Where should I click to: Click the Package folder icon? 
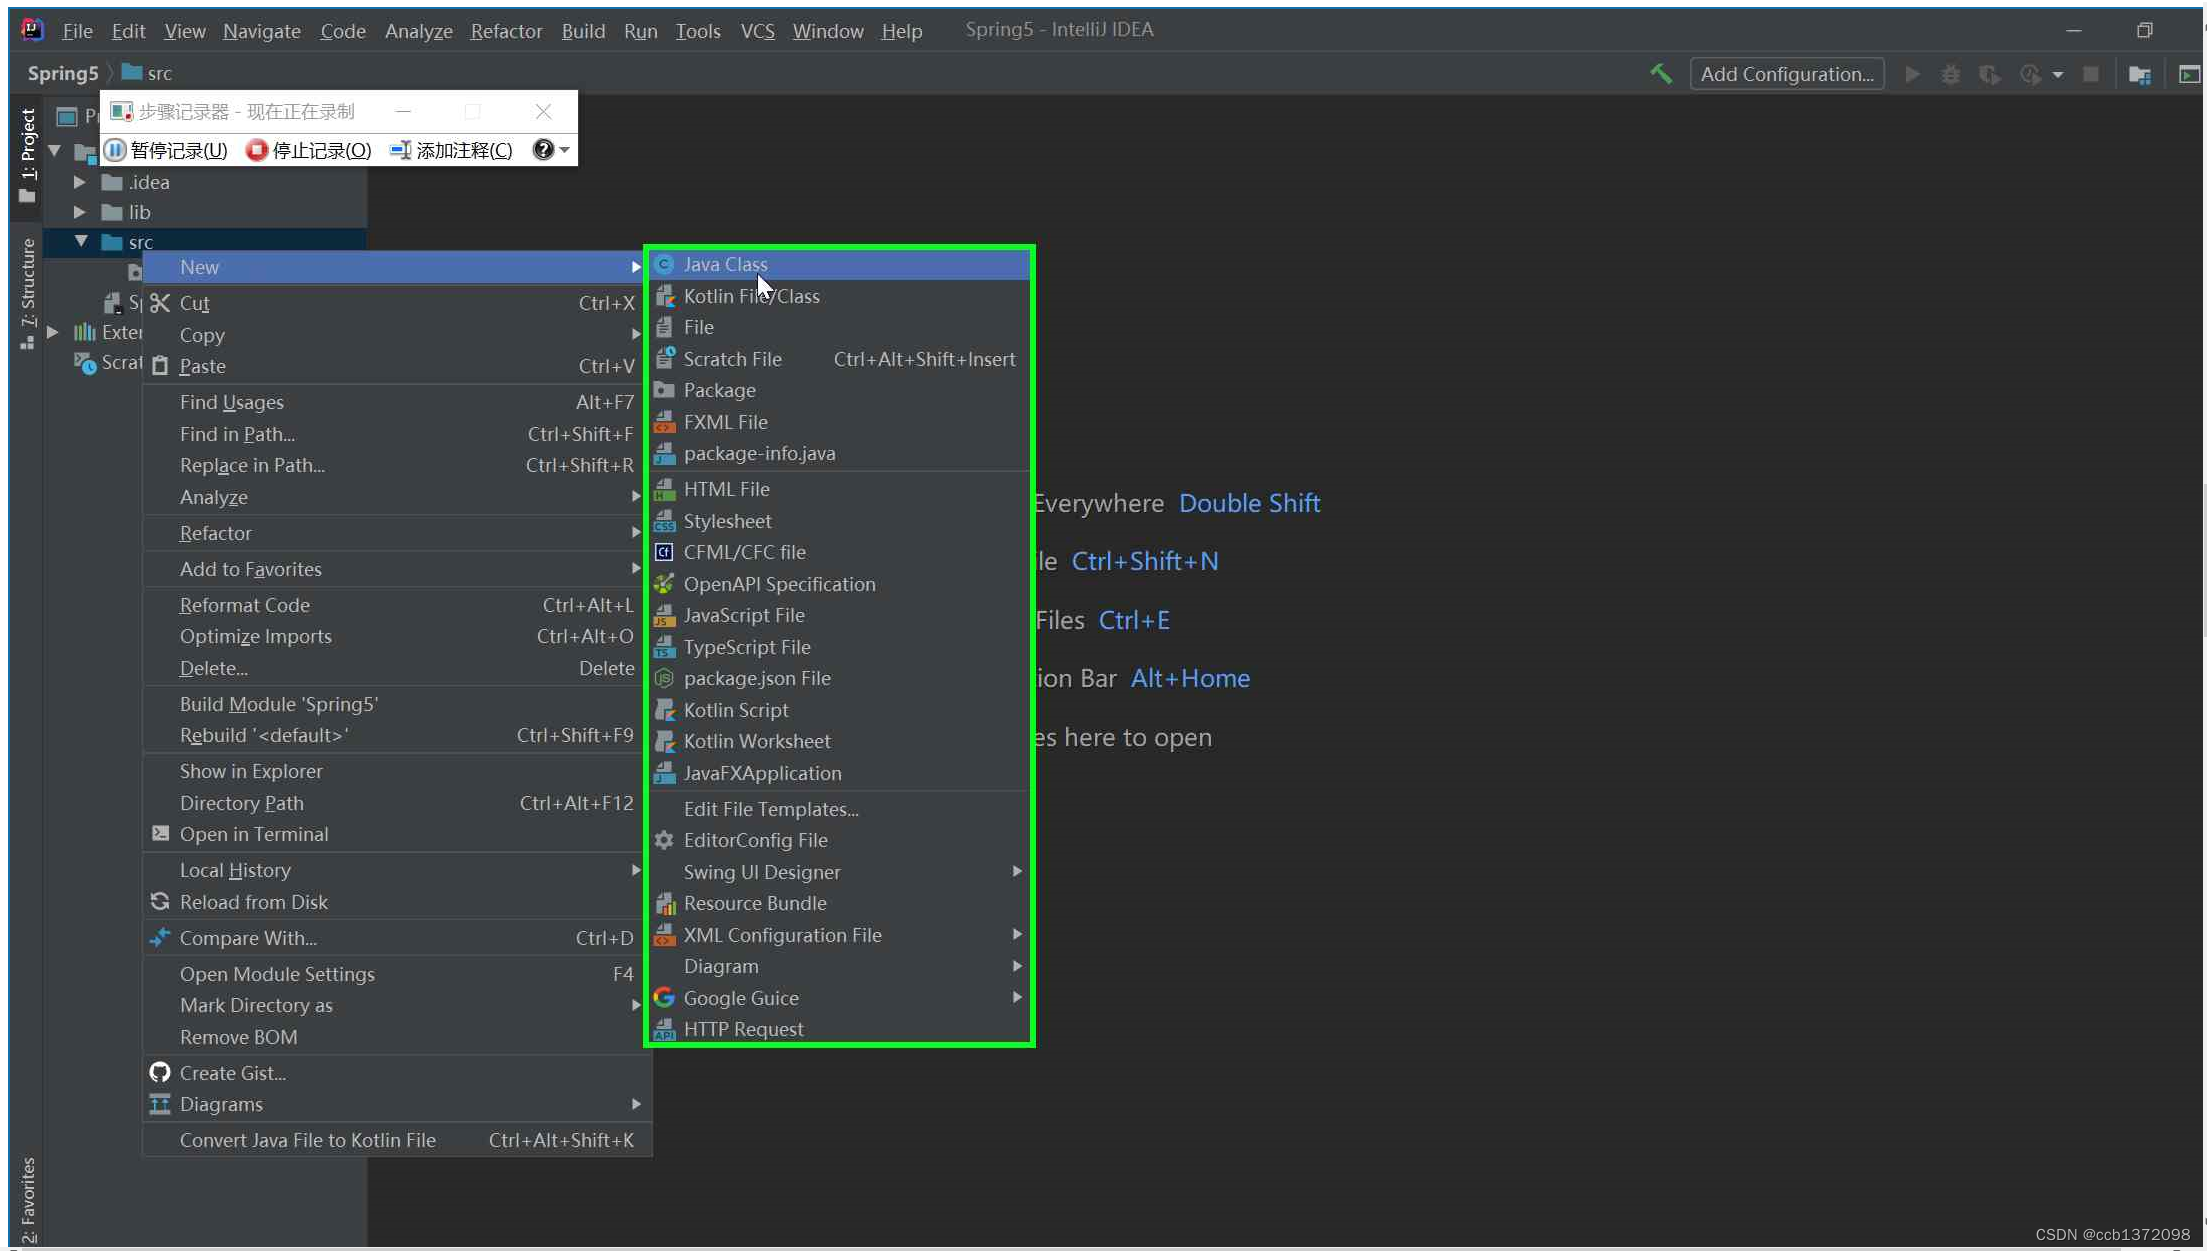pos(664,390)
